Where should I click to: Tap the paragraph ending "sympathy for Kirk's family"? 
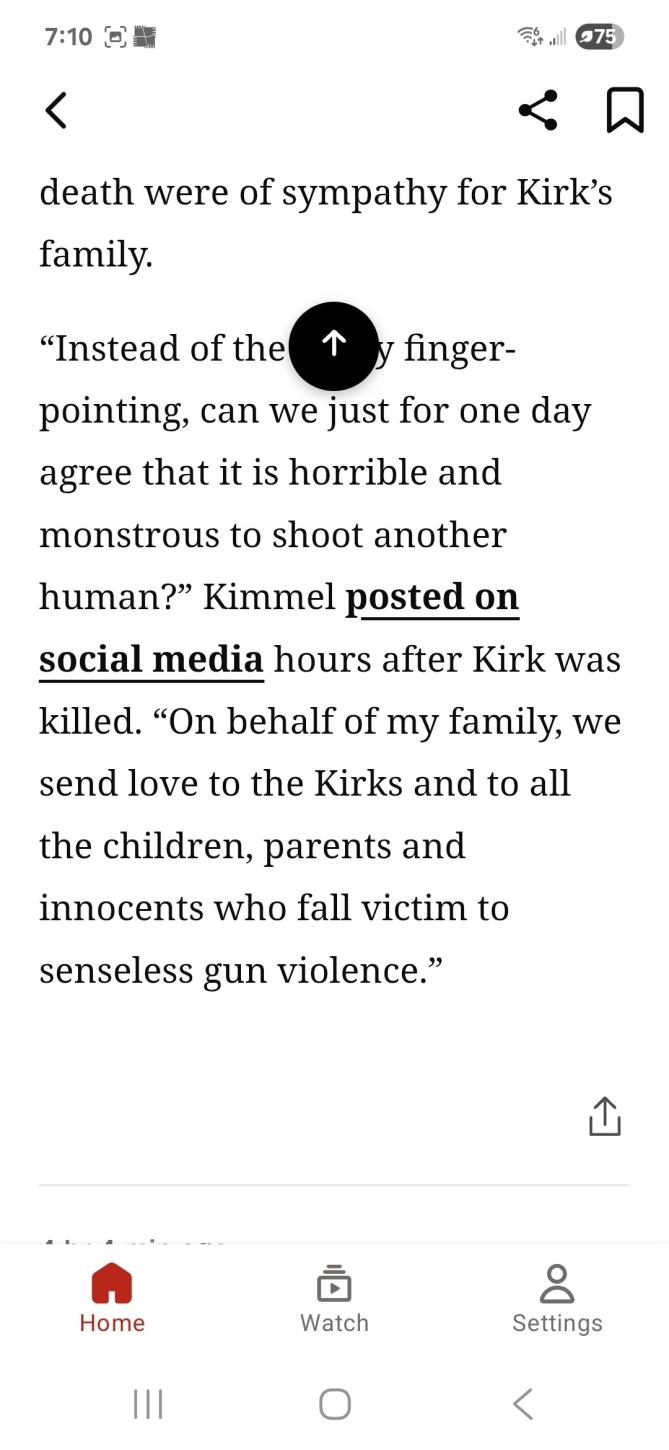point(325,222)
